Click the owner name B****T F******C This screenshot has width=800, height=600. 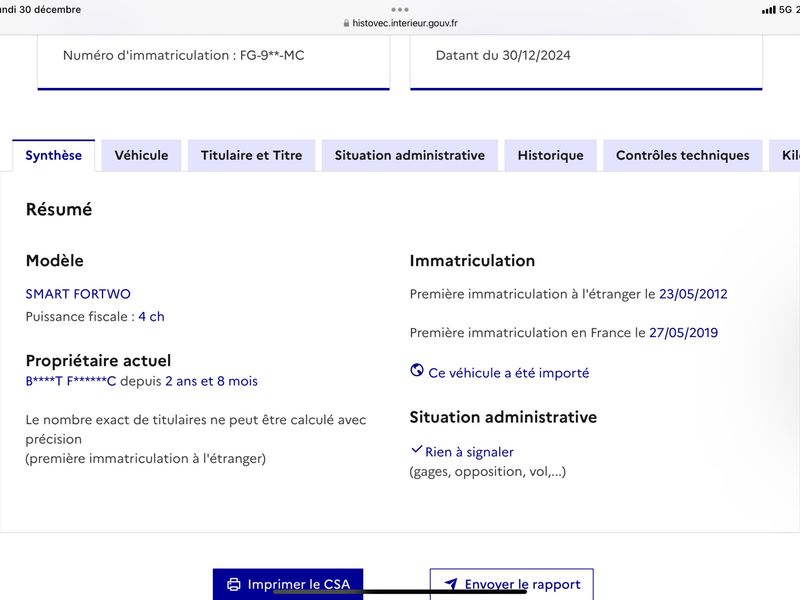click(71, 381)
